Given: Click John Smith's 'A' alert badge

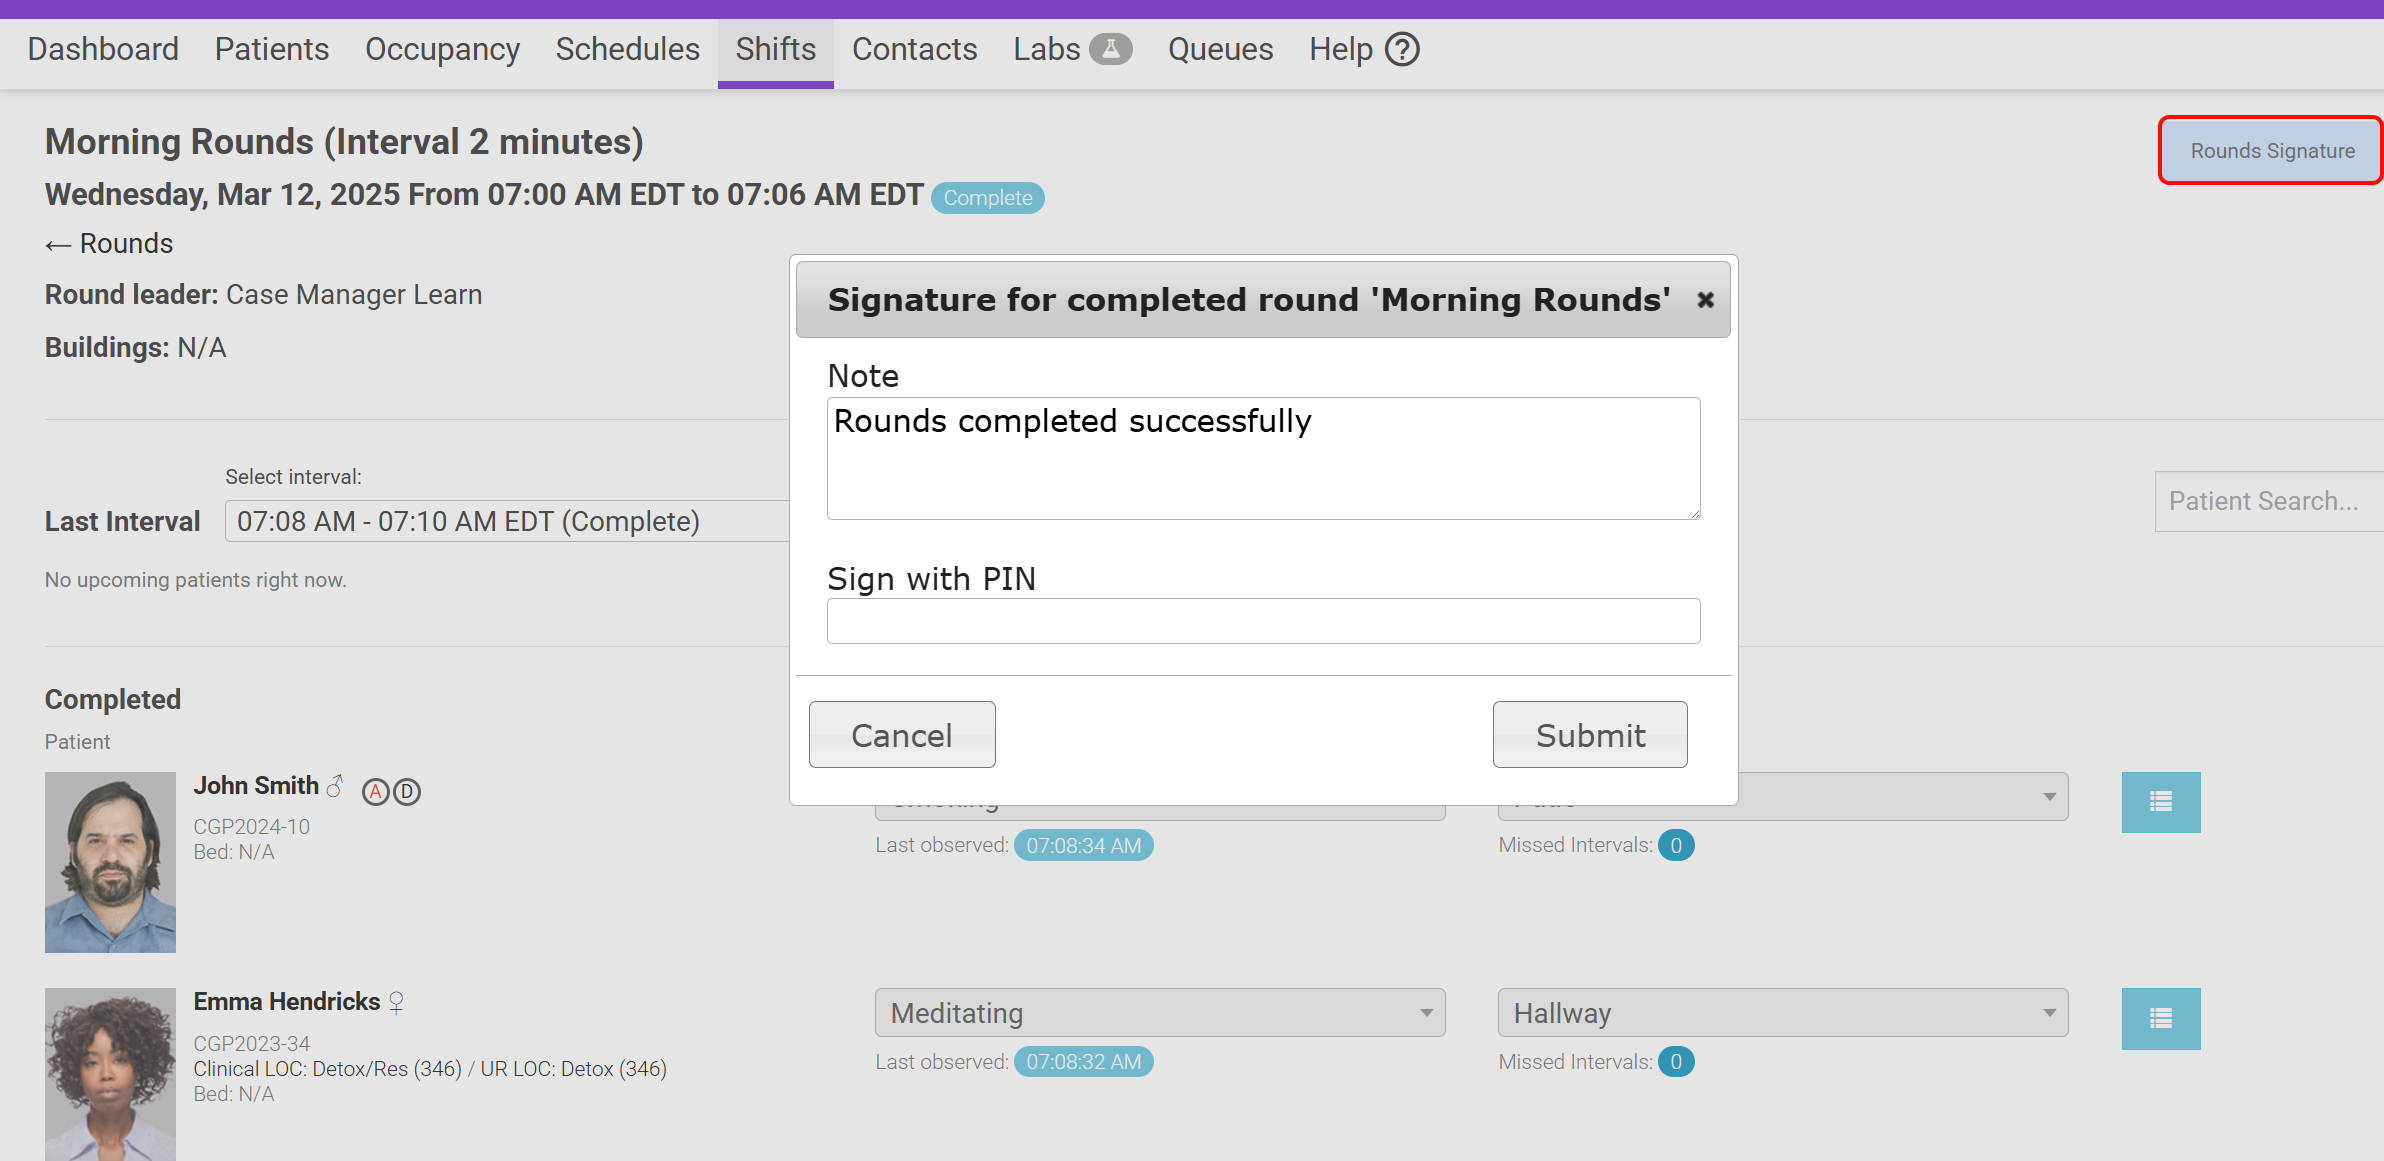Looking at the screenshot, I should (x=375, y=792).
